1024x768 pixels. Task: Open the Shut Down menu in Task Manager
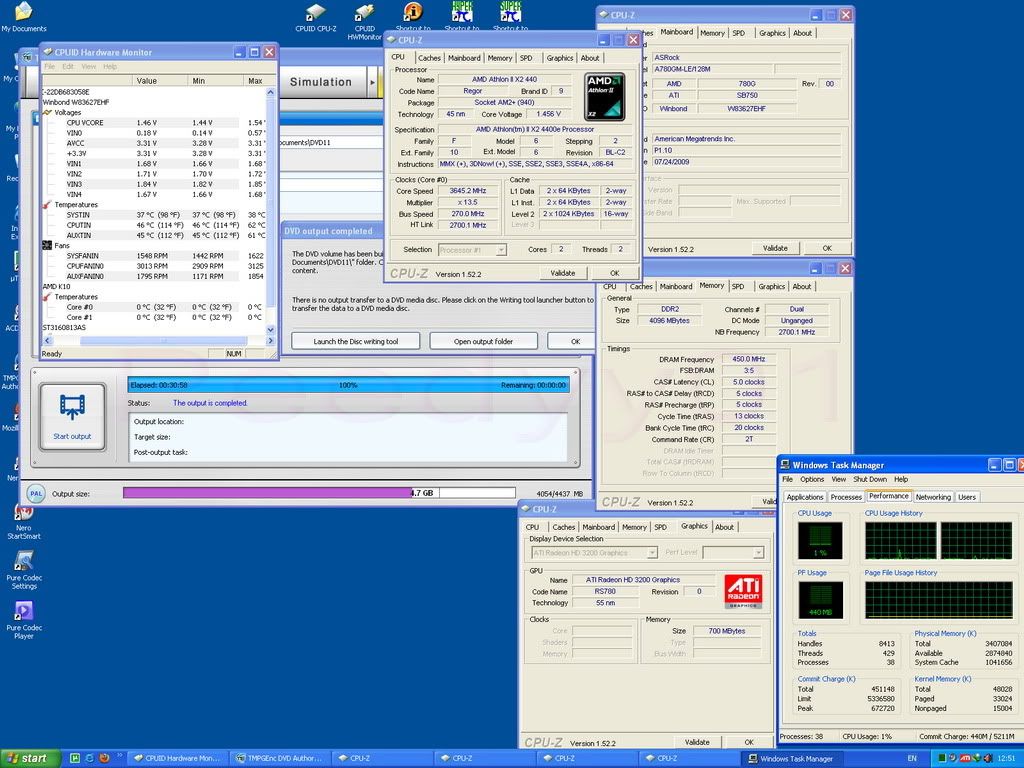tap(870, 479)
